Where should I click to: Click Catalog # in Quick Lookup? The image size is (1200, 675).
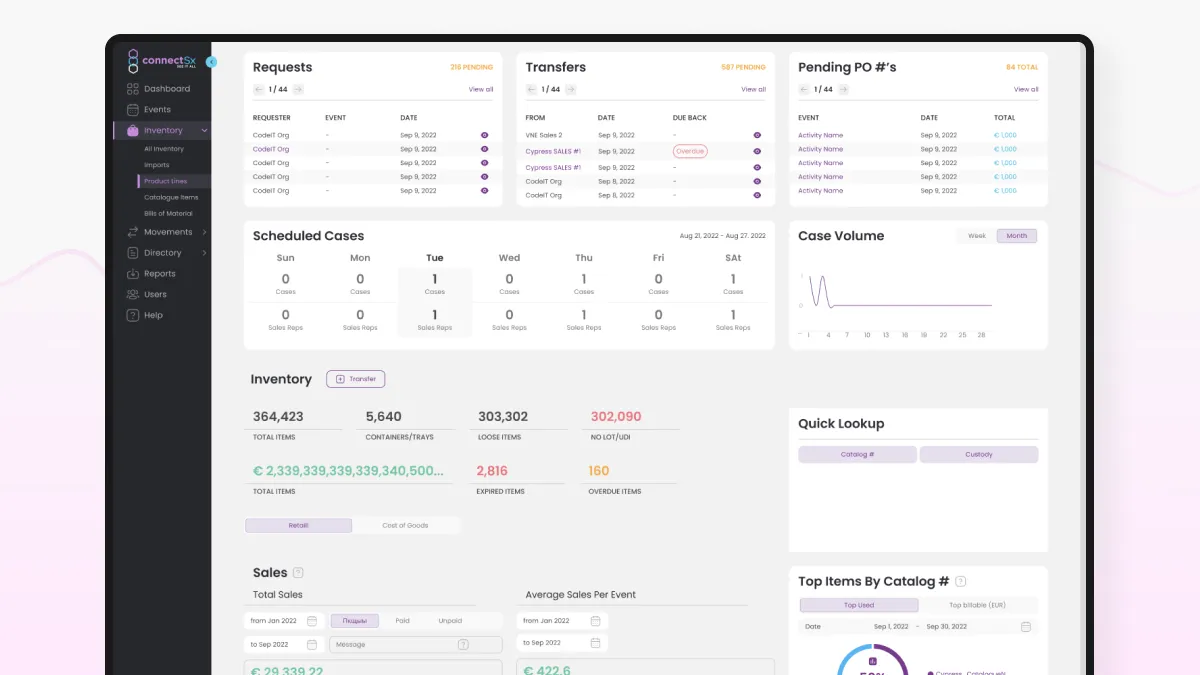pos(857,454)
